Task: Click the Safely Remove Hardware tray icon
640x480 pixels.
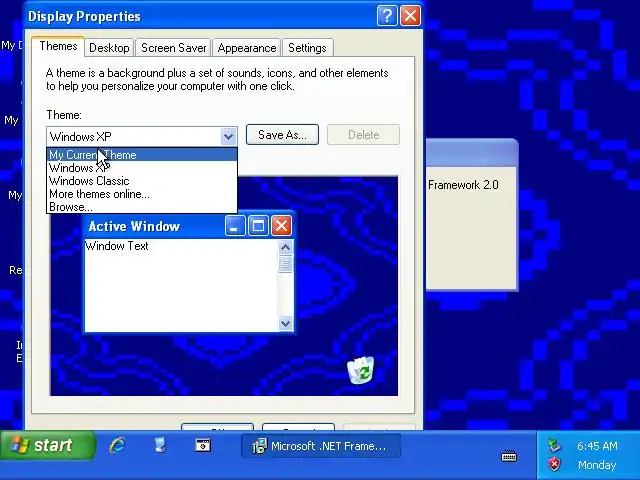Action: (x=554, y=445)
